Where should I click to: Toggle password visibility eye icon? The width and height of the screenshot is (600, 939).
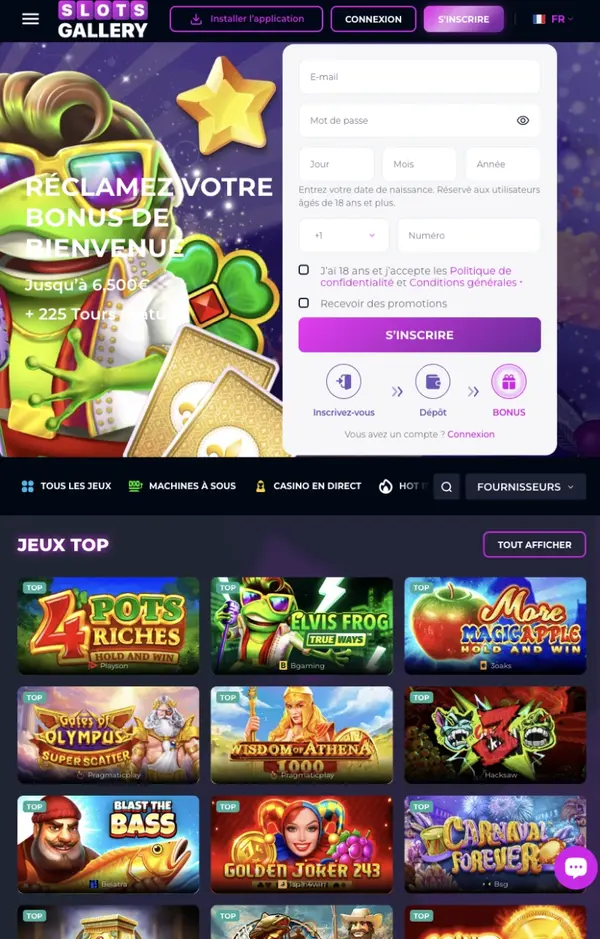523,120
